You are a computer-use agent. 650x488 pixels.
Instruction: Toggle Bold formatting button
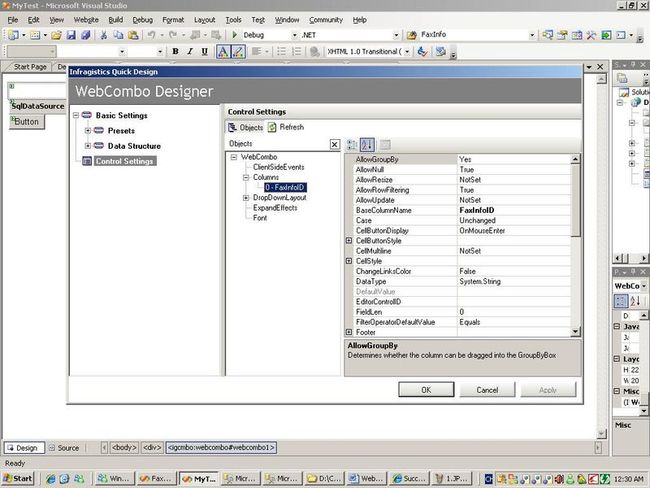(x=175, y=51)
